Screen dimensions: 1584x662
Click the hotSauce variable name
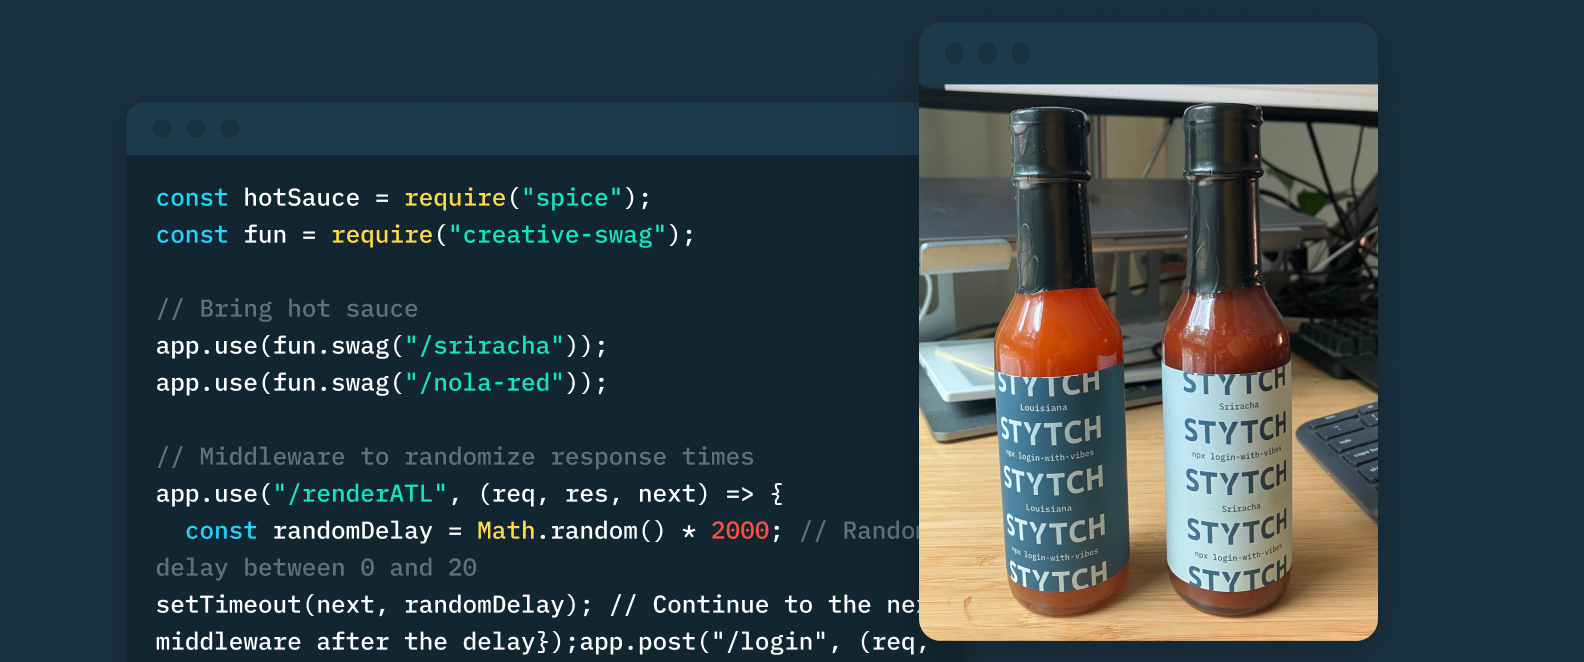point(302,198)
